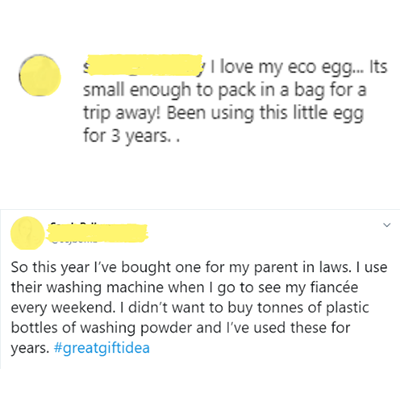The image size is (400, 400).
Task: Click the top commenter's yellow avatar
Action: (40, 76)
